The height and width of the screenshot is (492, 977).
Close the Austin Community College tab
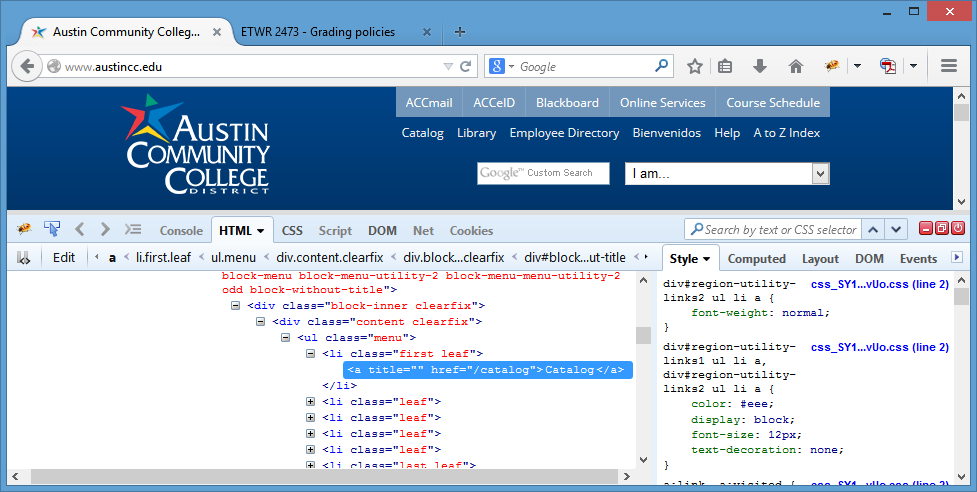(217, 32)
